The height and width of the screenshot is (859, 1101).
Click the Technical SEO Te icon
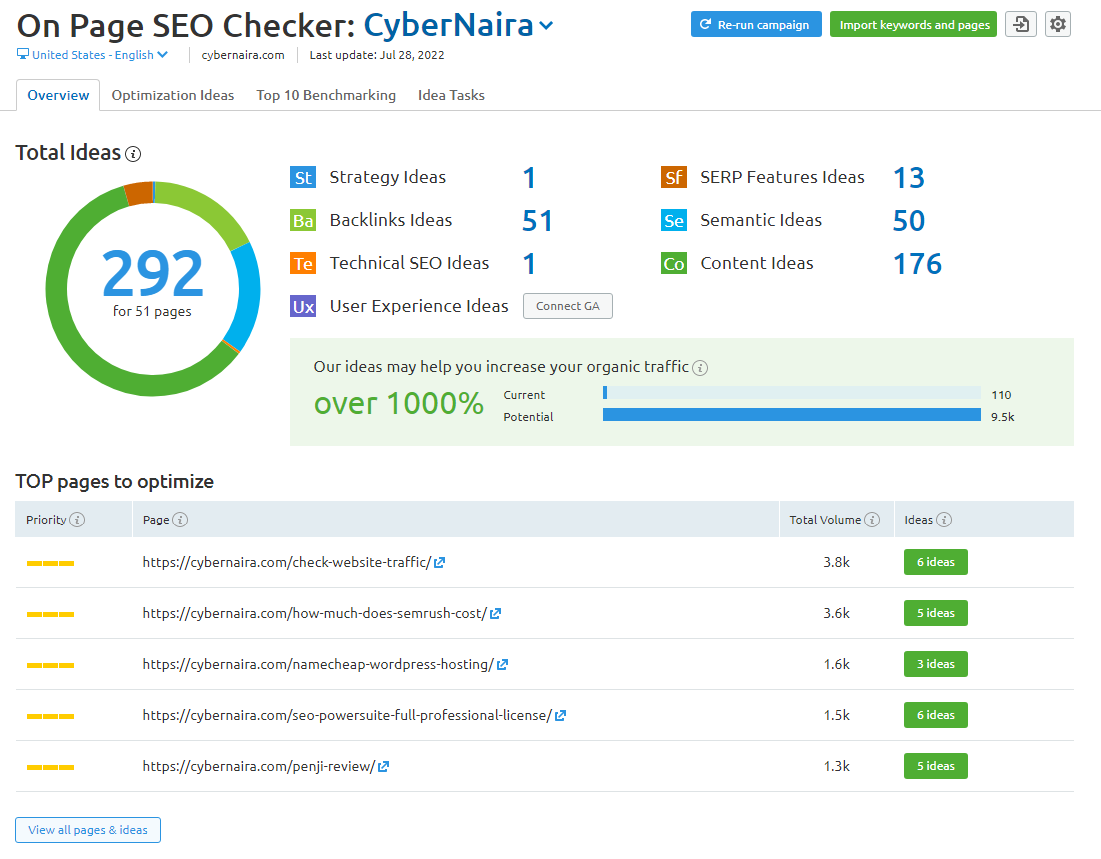pos(303,263)
